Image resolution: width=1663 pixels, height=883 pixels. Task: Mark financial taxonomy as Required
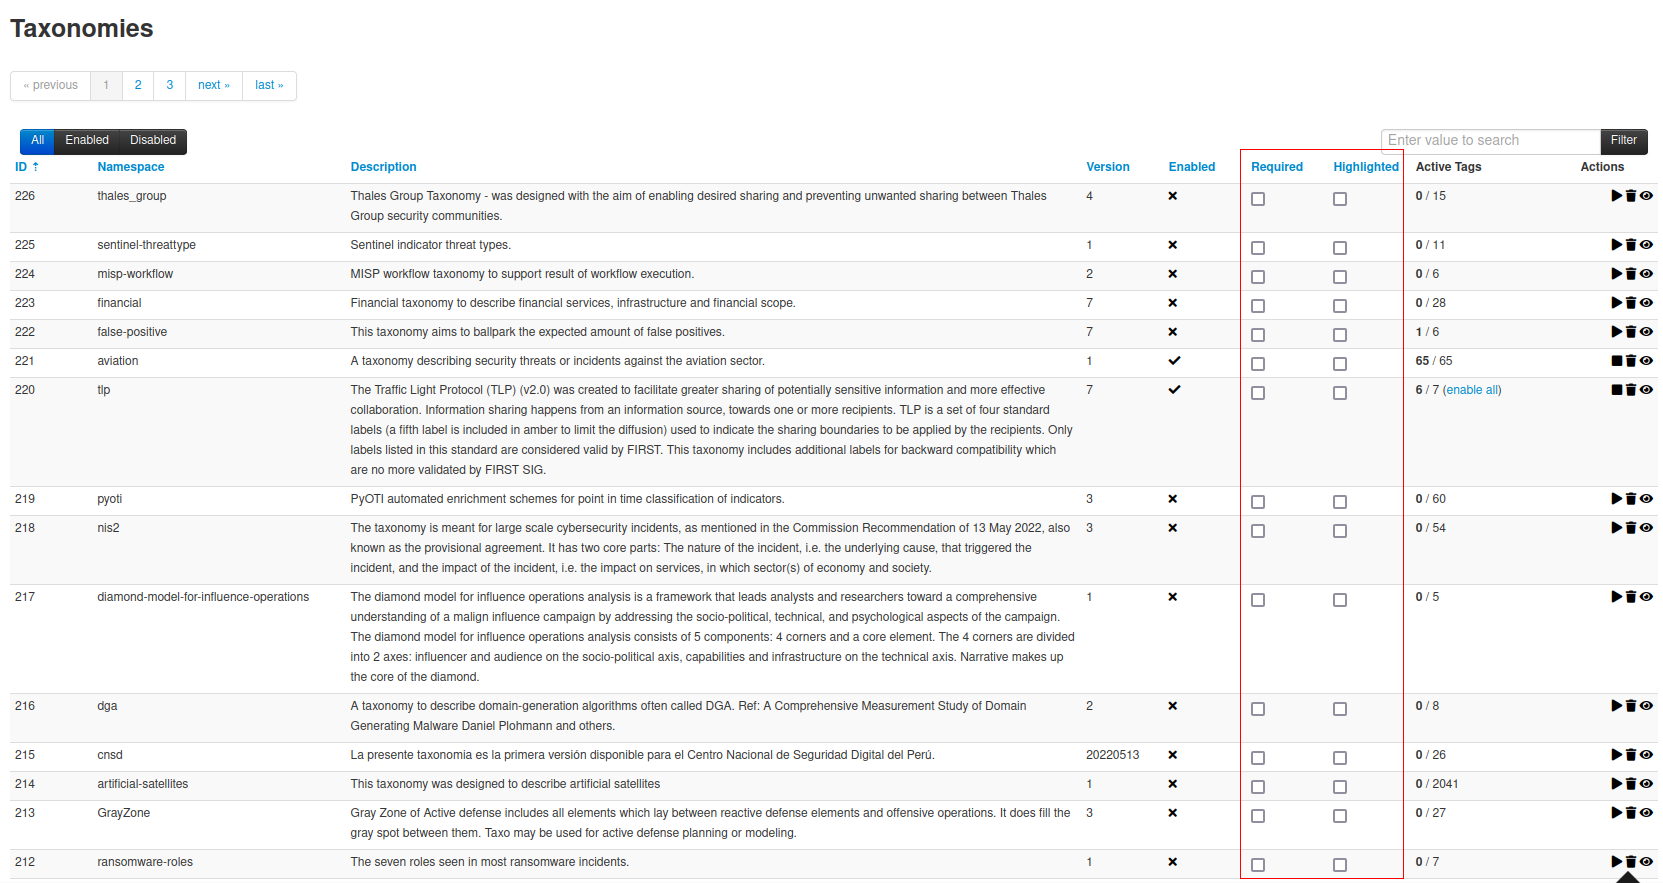[1258, 306]
